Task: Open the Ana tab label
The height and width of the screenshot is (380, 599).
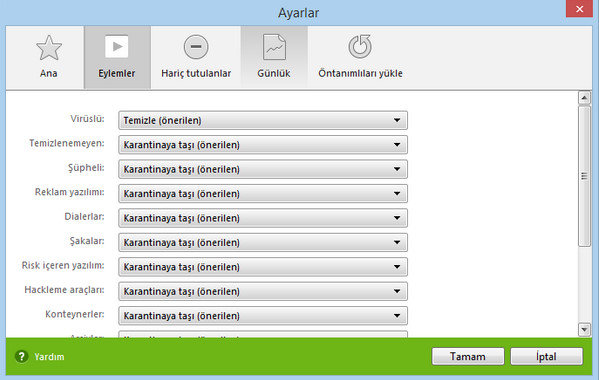Action: pyautogui.click(x=49, y=73)
